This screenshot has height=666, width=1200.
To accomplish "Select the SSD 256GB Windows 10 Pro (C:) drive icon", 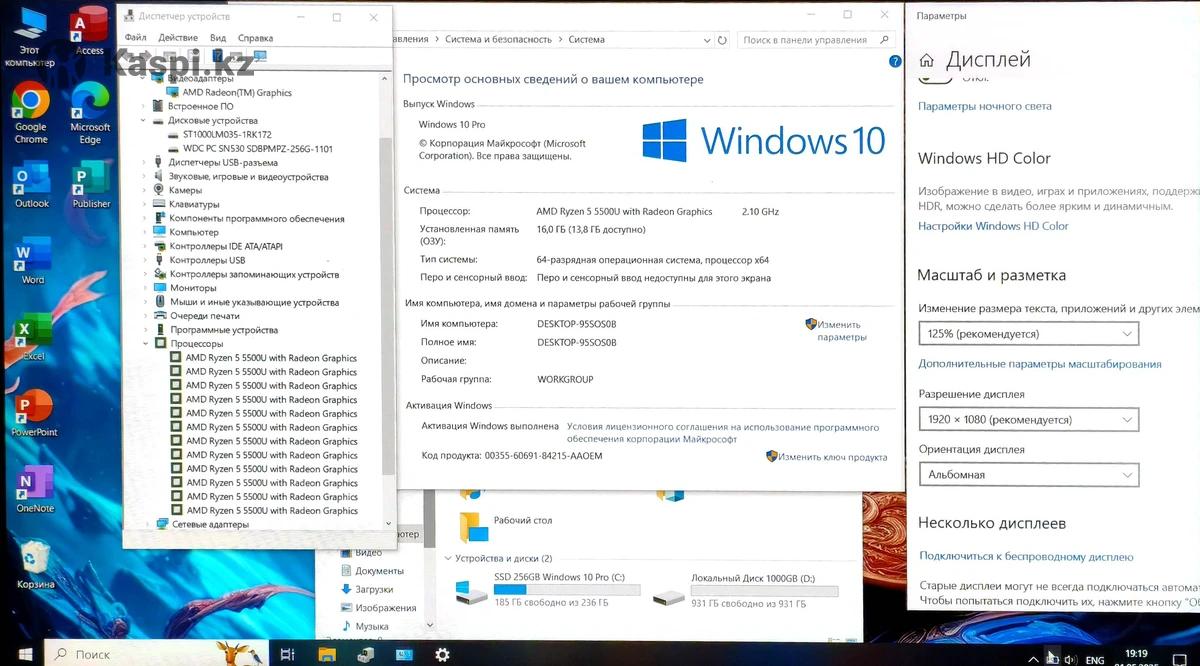I will [x=471, y=593].
